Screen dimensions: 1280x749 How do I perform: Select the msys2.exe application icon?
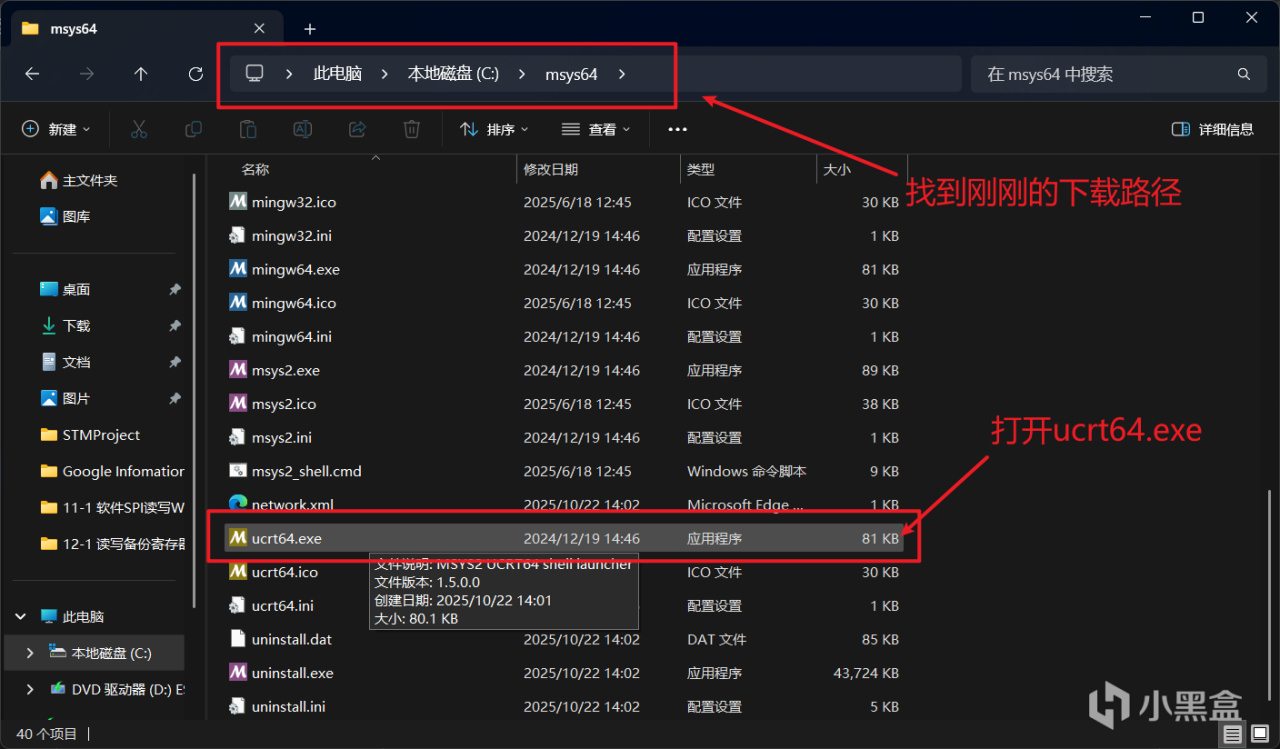238,370
